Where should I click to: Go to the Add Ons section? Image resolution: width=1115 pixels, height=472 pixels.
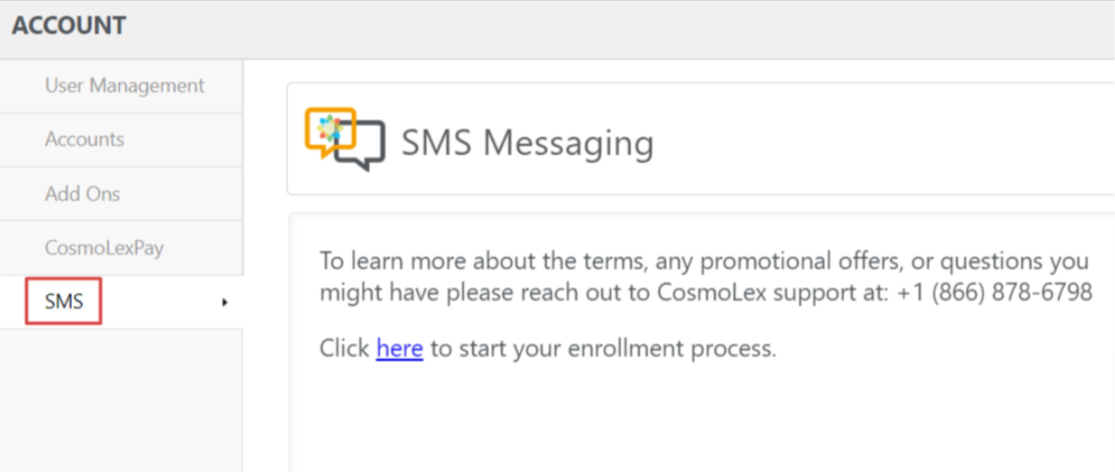[82, 193]
